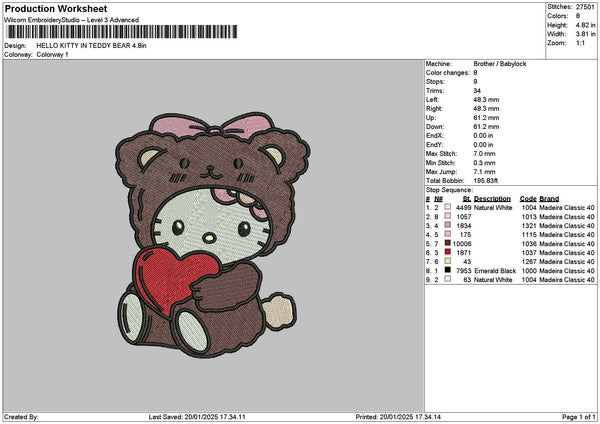Click the Production Worksheet title

(x=56, y=9)
